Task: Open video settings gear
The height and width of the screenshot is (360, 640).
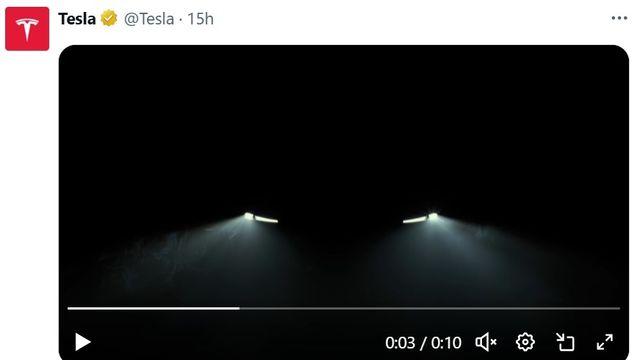Action: pyautogui.click(x=525, y=342)
